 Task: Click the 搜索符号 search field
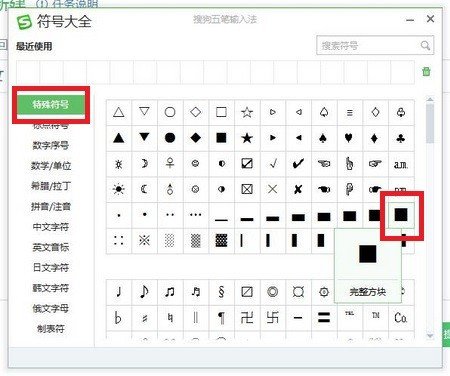[x=375, y=45]
